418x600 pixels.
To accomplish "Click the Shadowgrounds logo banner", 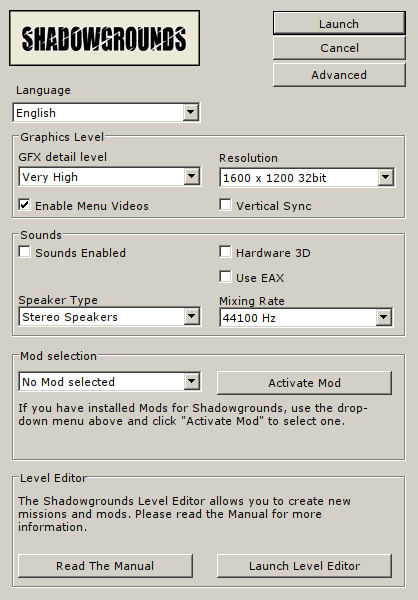I will [104, 38].
